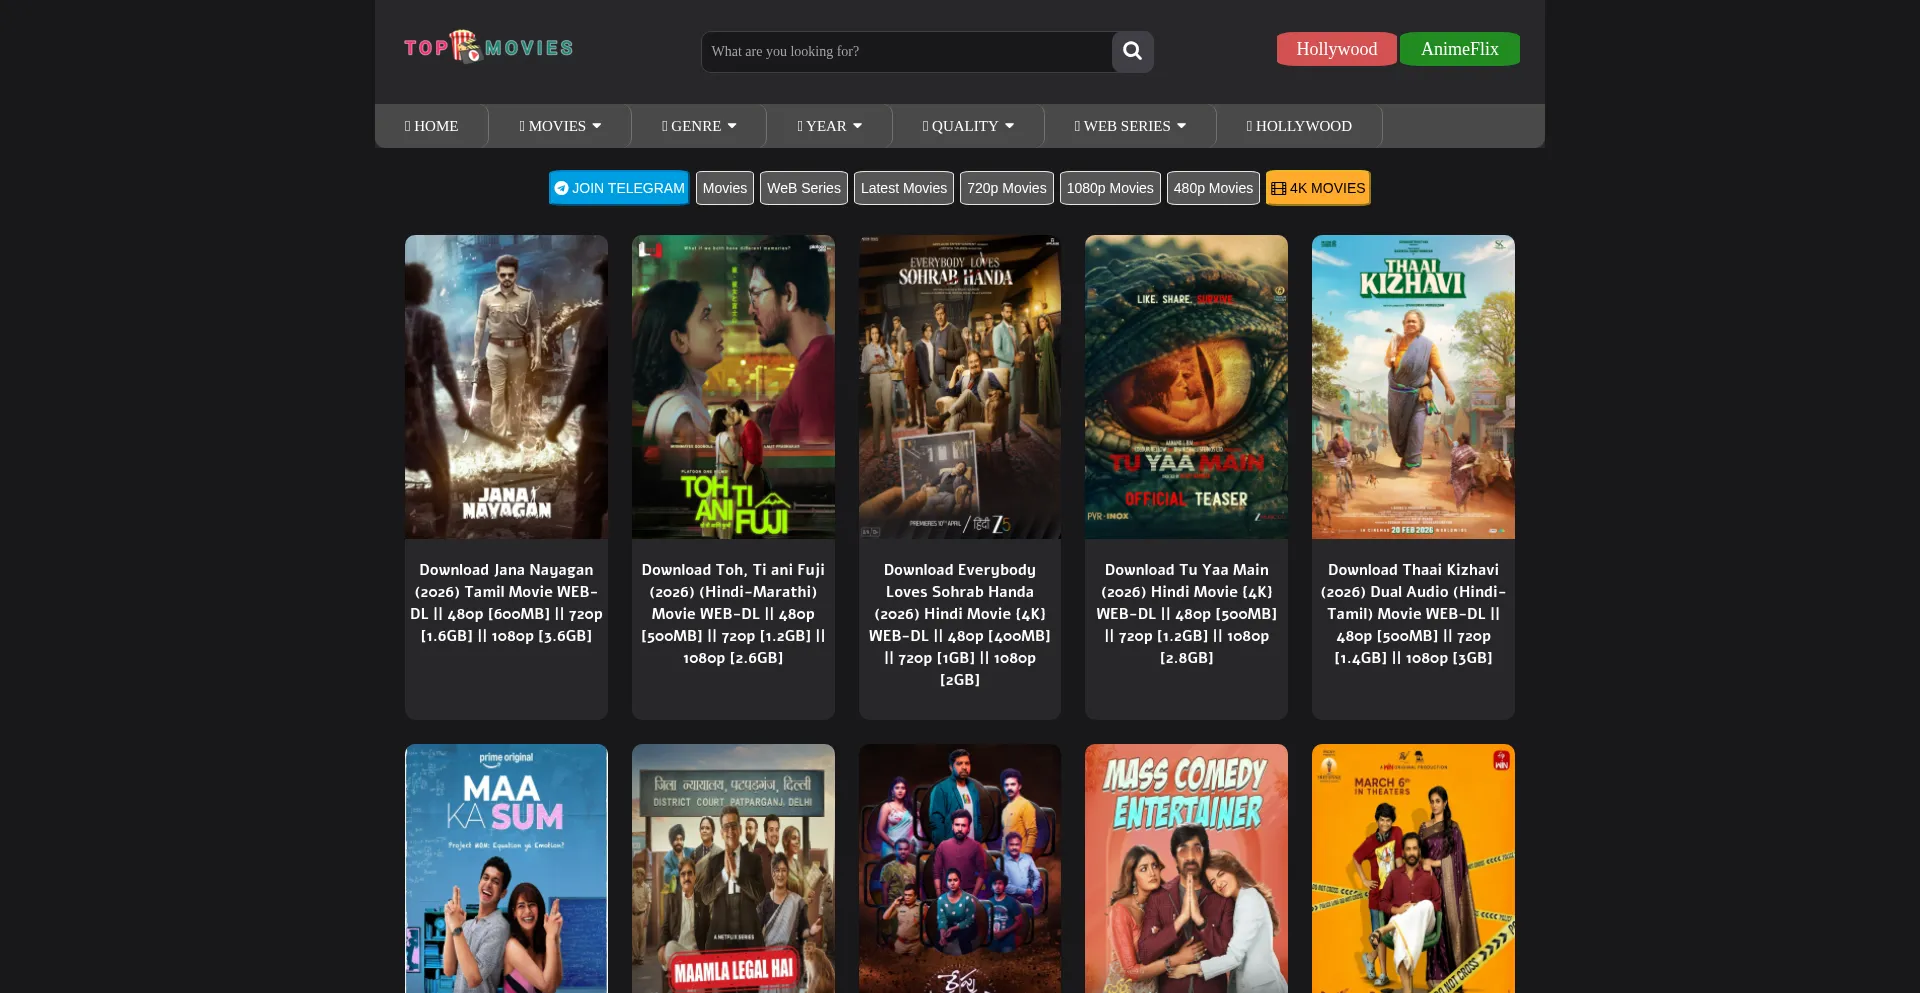
Task: Click 'Download Toh, Ti ani Fuji' title link
Action: click(733, 614)
